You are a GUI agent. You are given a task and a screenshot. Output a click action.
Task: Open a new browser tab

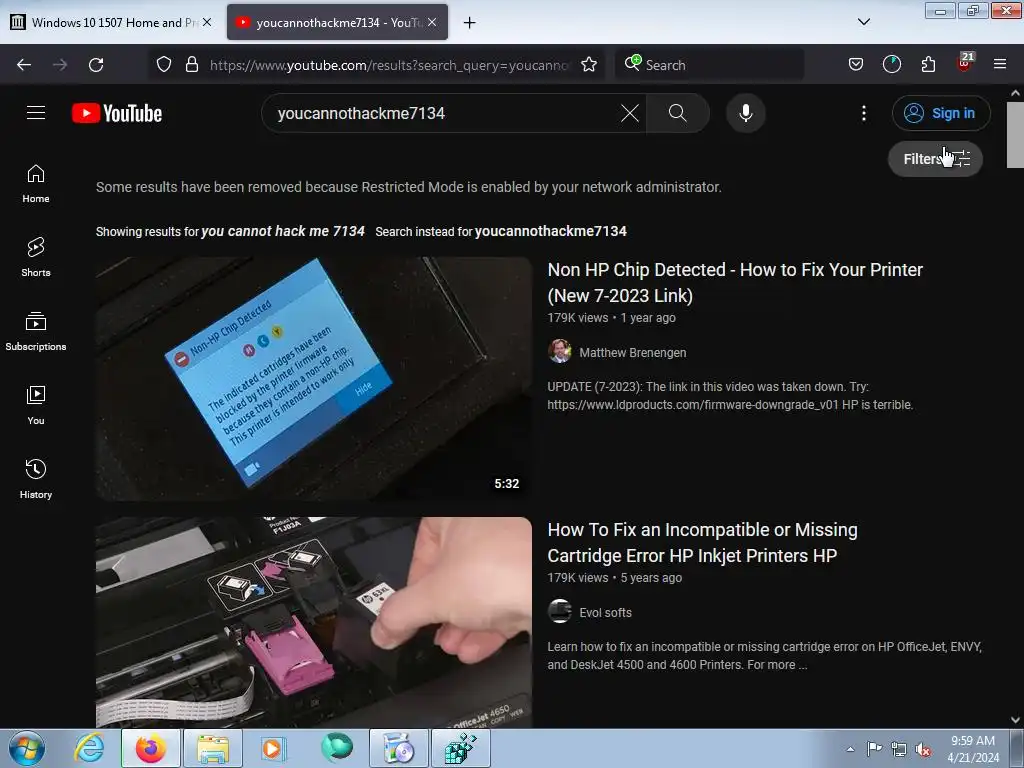[469, 23]
